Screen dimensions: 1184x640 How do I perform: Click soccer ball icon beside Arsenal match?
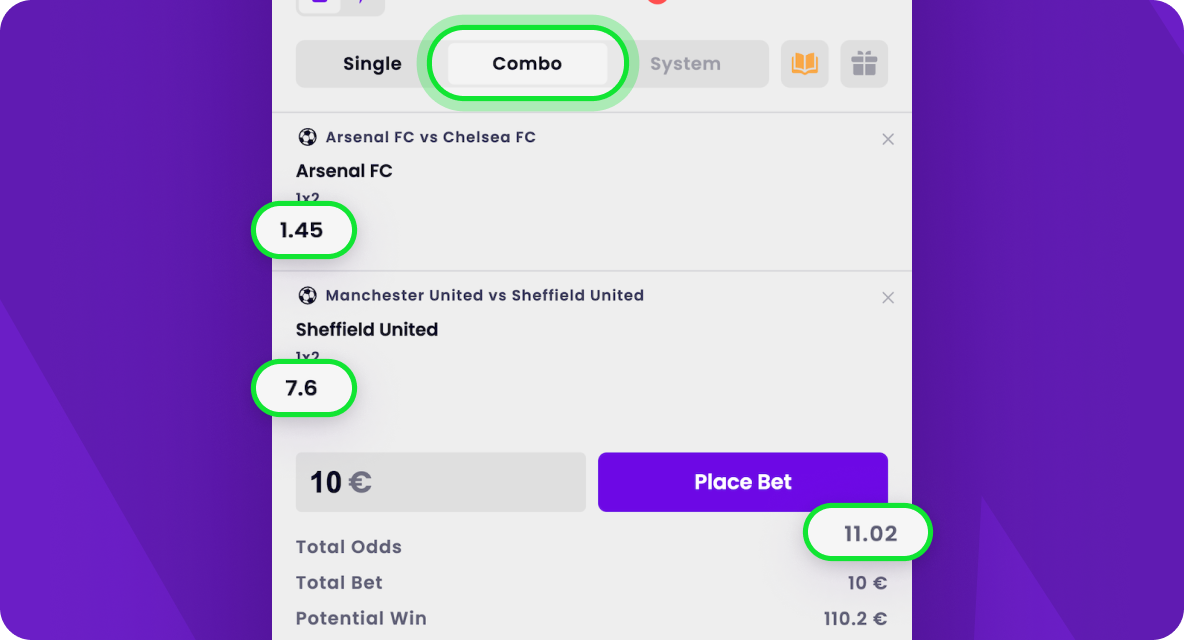pos(307,137)
